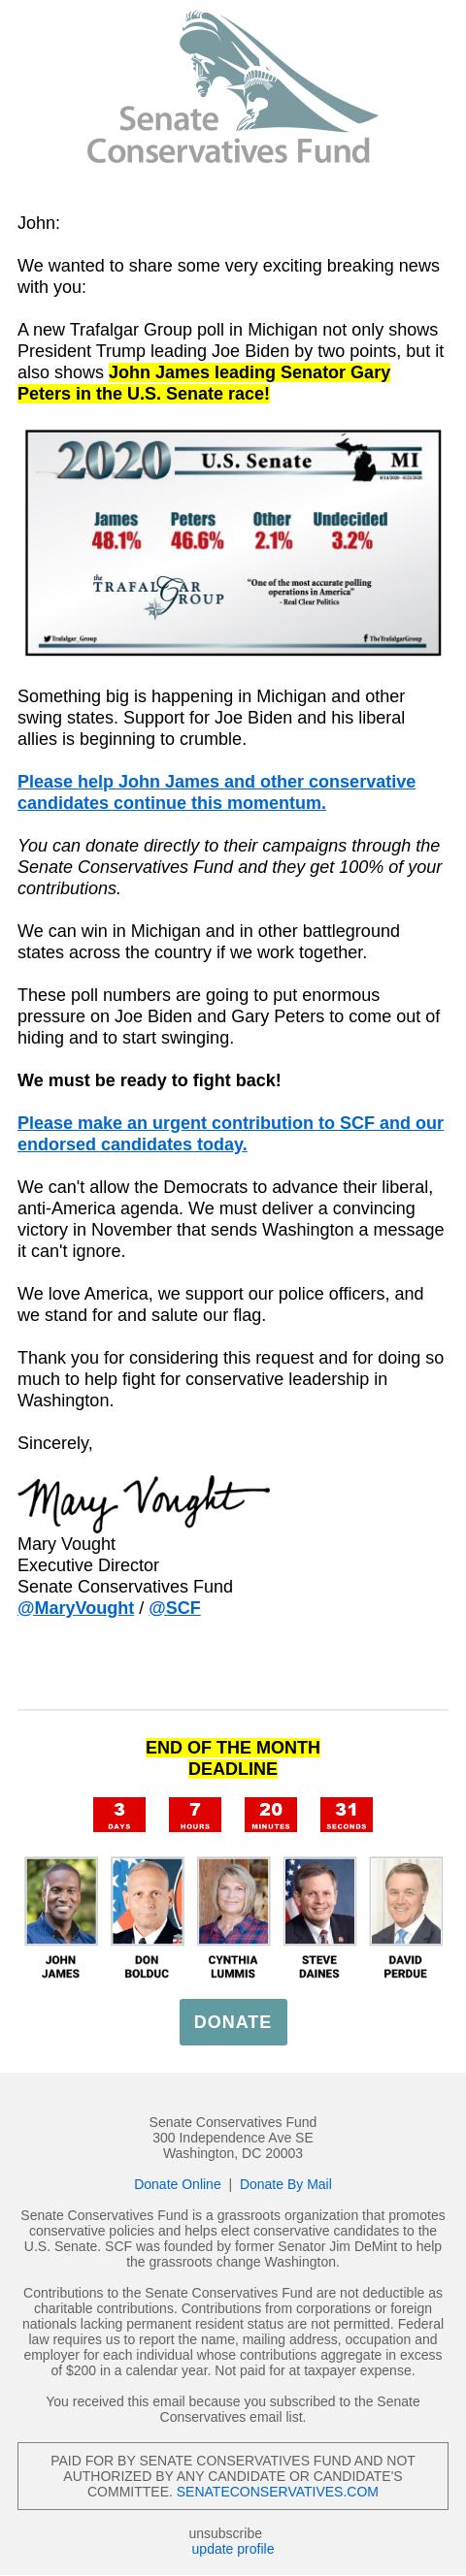Open the urgent contribution to SCF link
The height and width of the screenshot is (2576, 466).
click(x=230, y=1133)
